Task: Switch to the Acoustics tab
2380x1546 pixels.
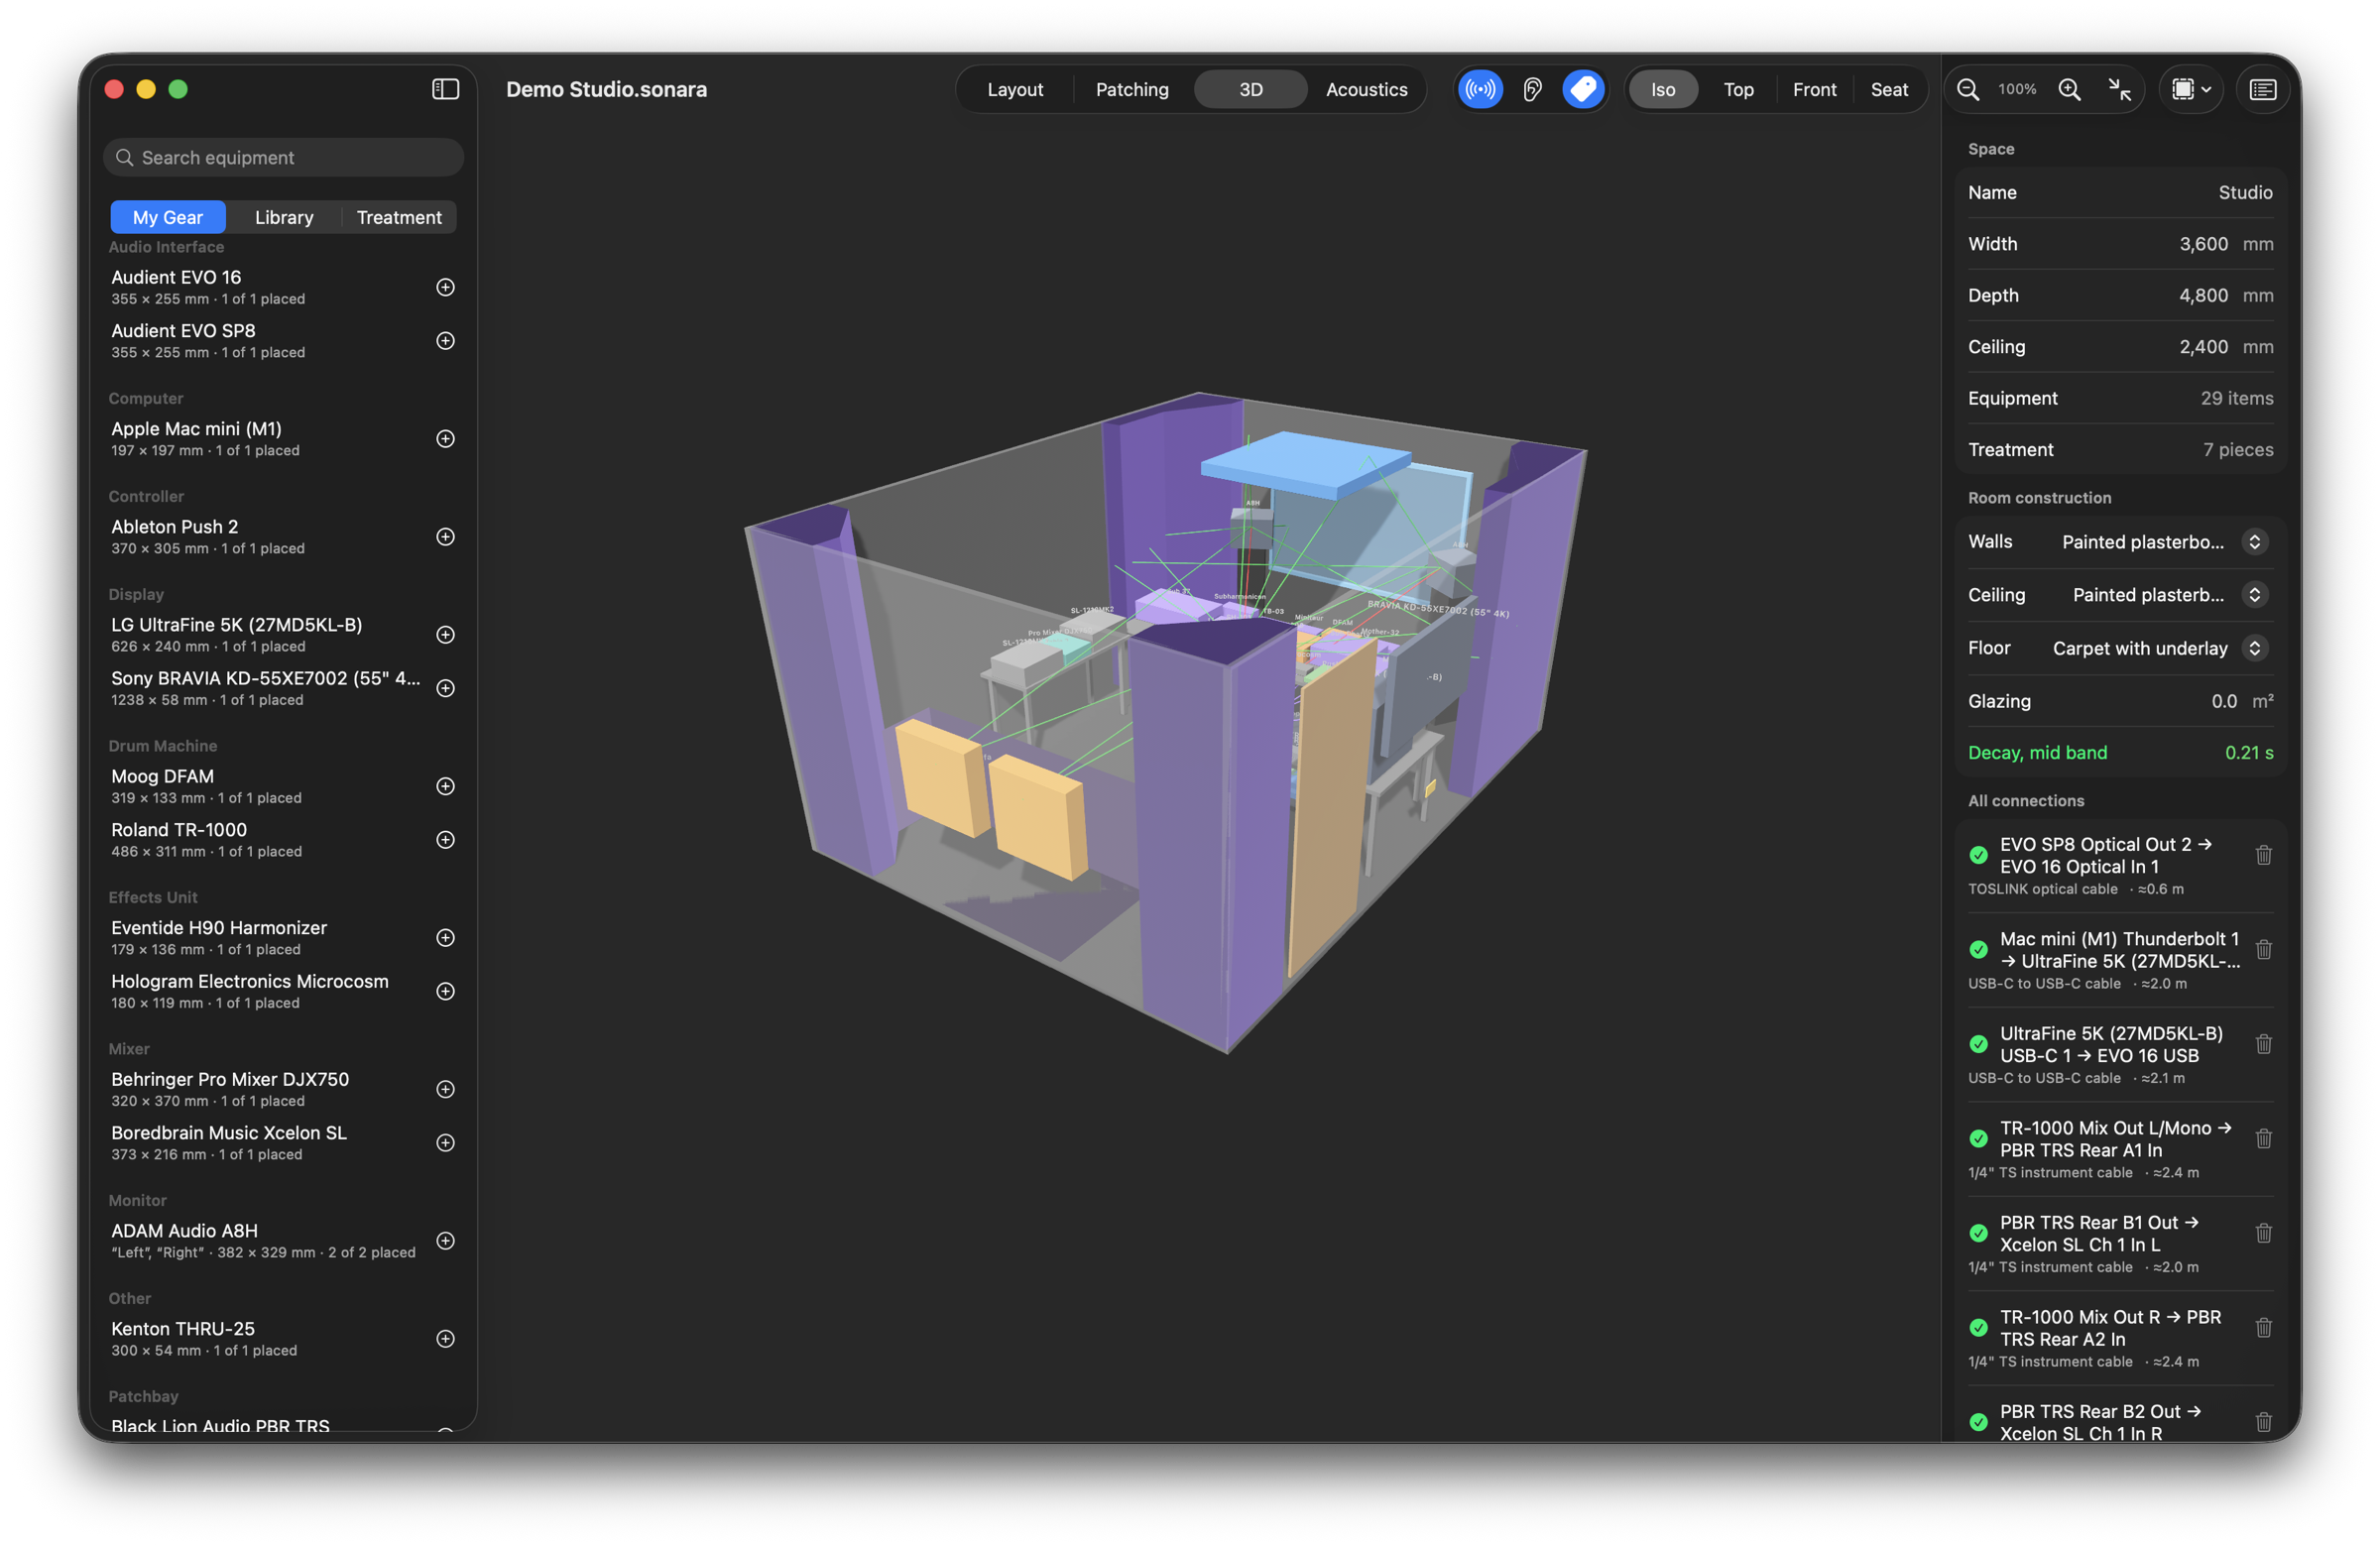Action: pos(1366,89)
